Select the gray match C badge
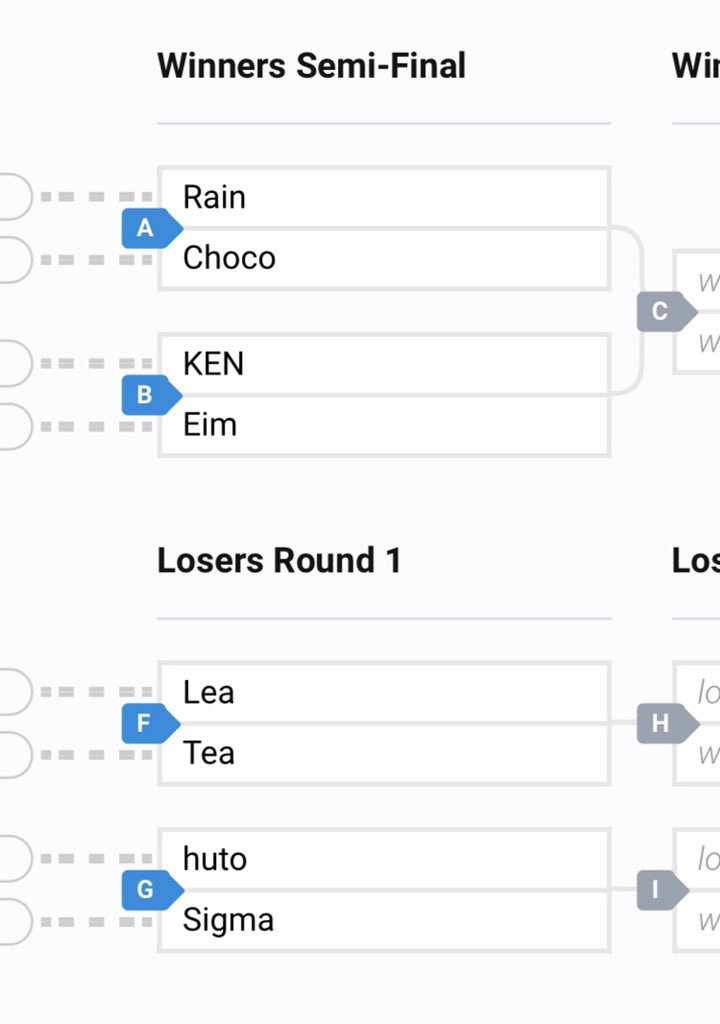The image size is (720, 1024). [x=666, y=312]
